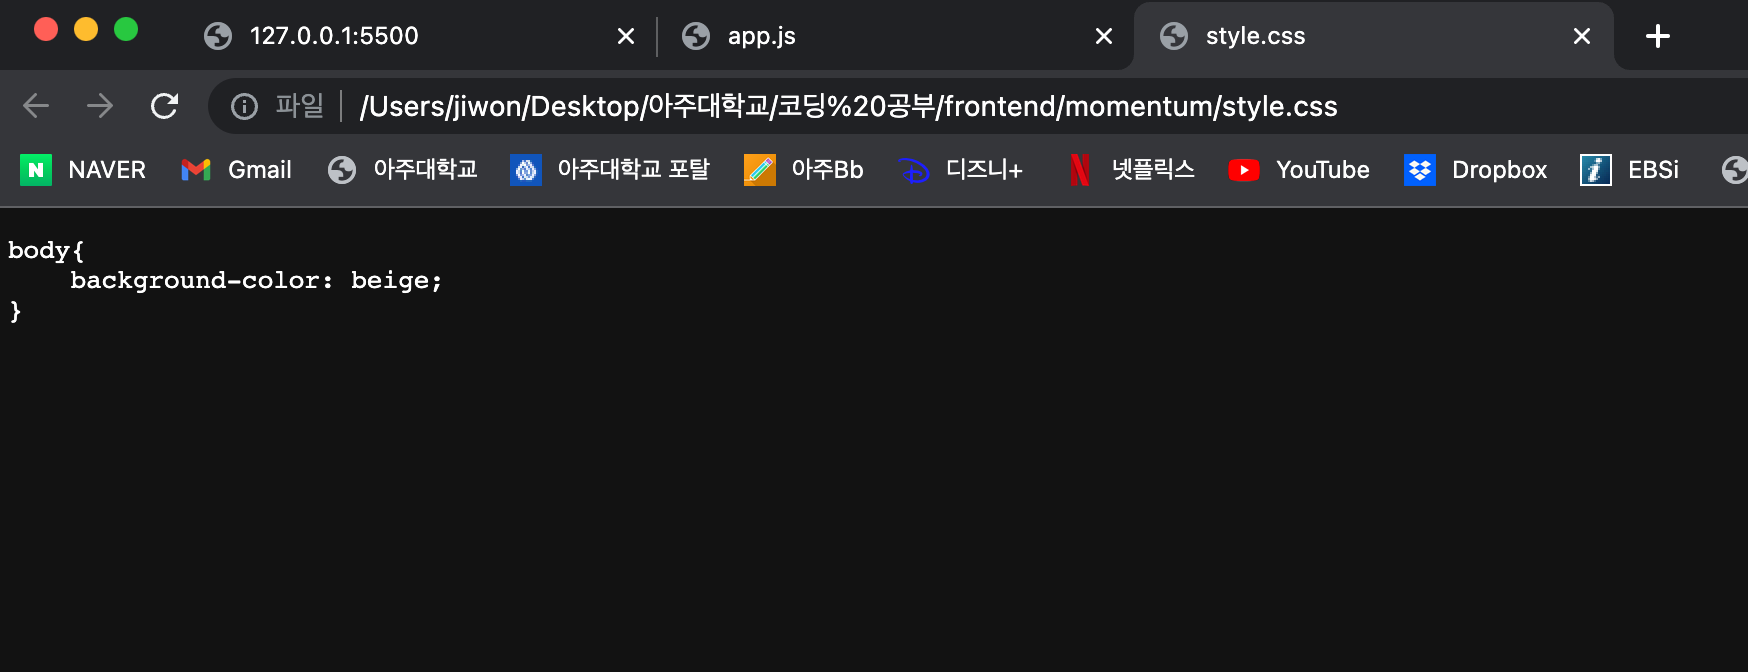Open a new tab with plus button
The width and height of the screenshot is (1748, 672).
1658,36
